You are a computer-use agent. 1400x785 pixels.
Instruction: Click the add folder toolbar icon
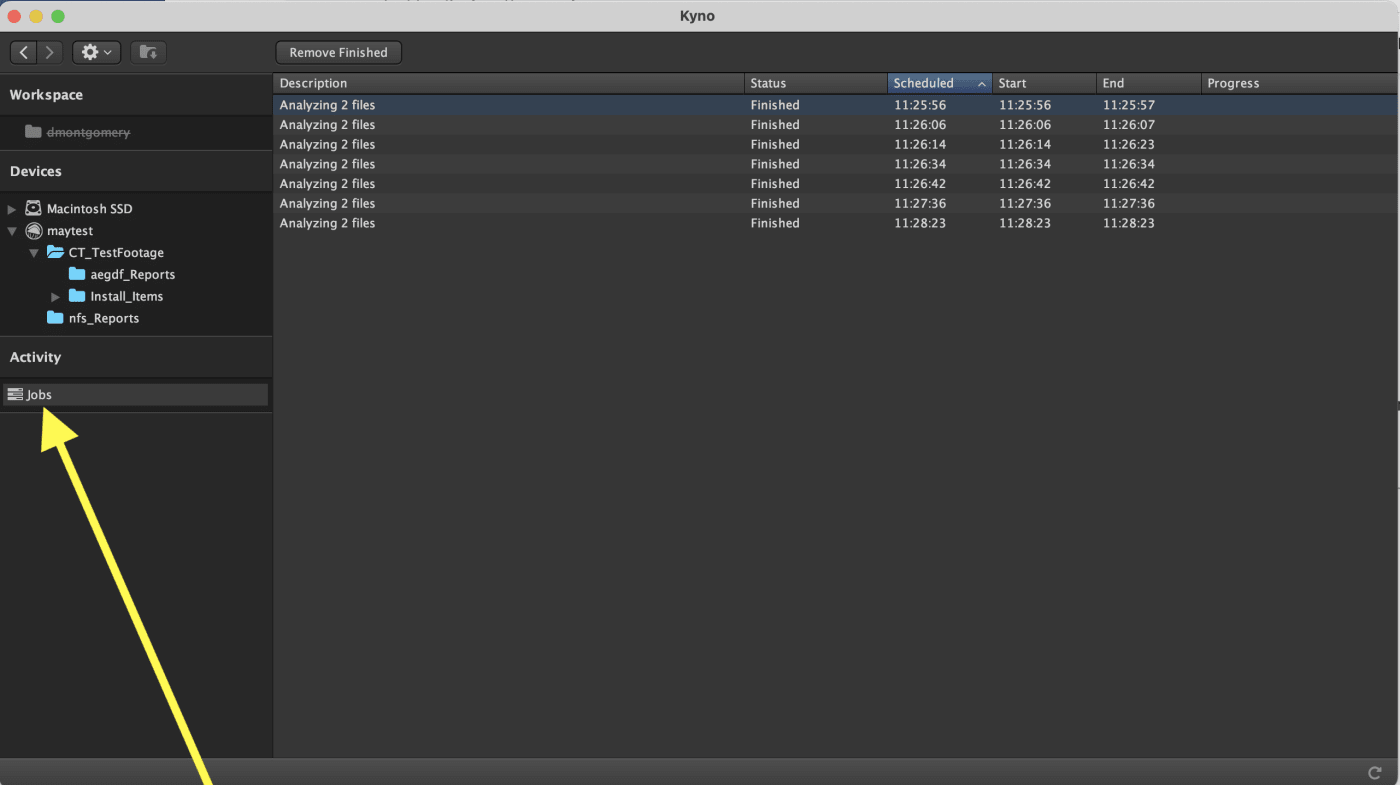point(148,52)
